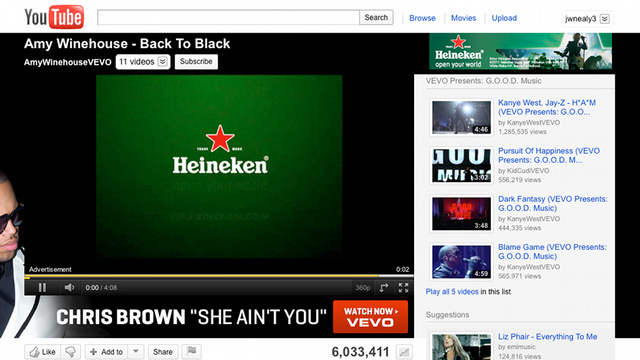This screenshot has width=640, height=360.
Task: Click the video progress bar
Action: [x=219, y=276]
